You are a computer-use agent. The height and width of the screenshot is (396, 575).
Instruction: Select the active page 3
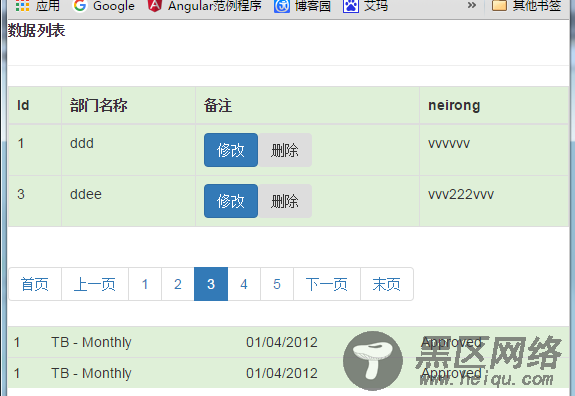pyautogui.click(x=211, y=284)
